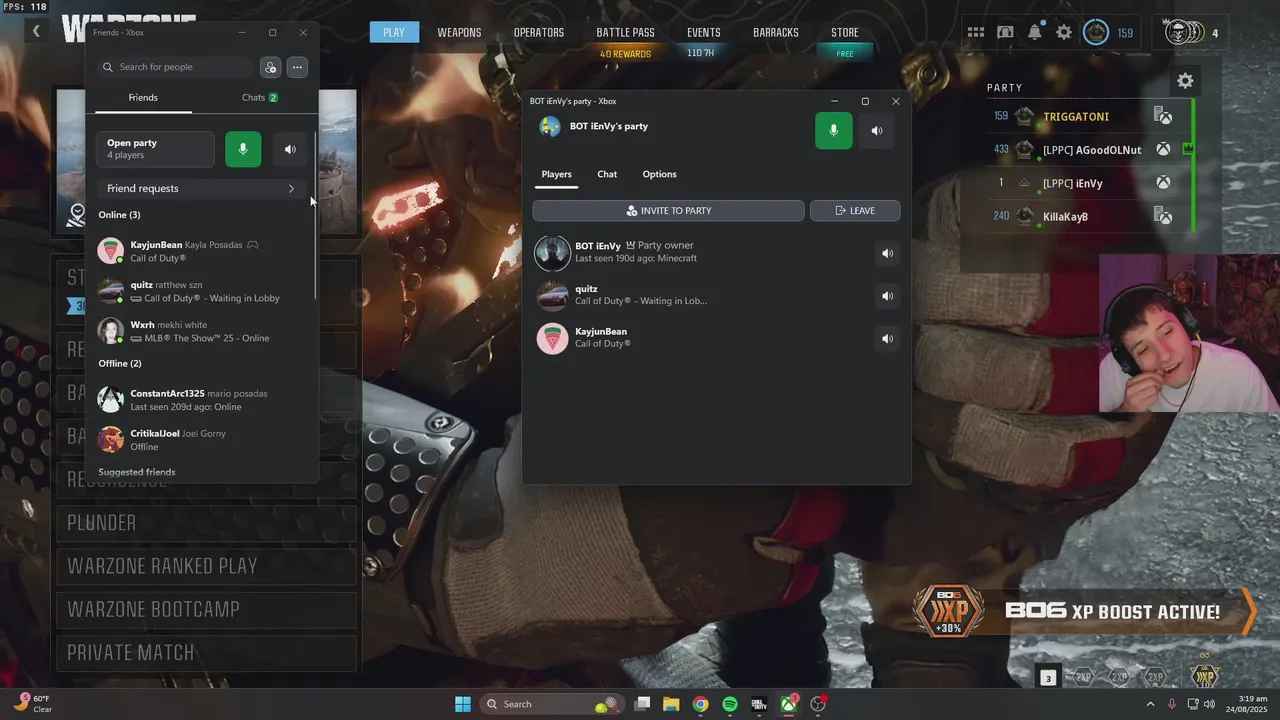Select the Friends tab
This screenshot has width=1280, height=720.
pos(143,97)
